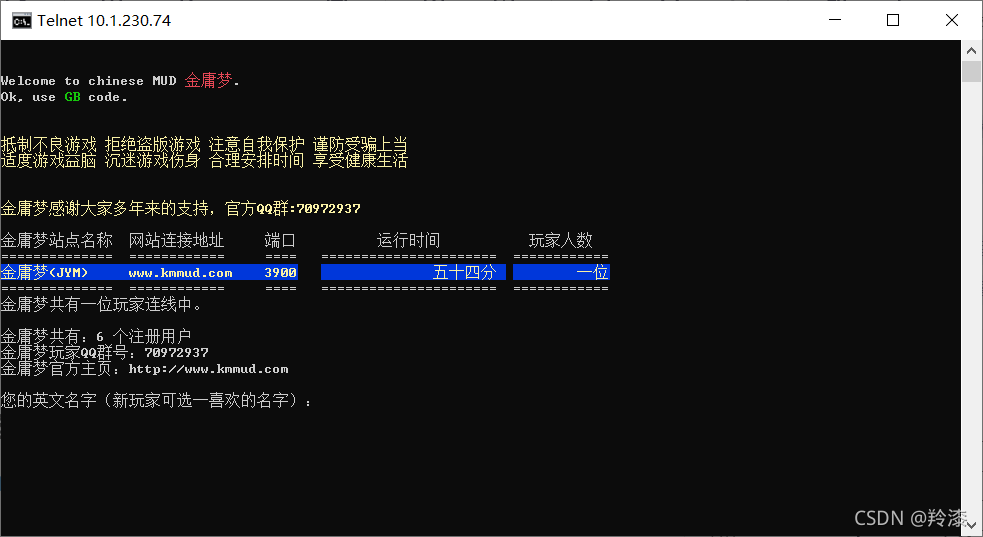Click the text '沉迷游戏伤身'

pyautogui.click(x=152, y=160)
